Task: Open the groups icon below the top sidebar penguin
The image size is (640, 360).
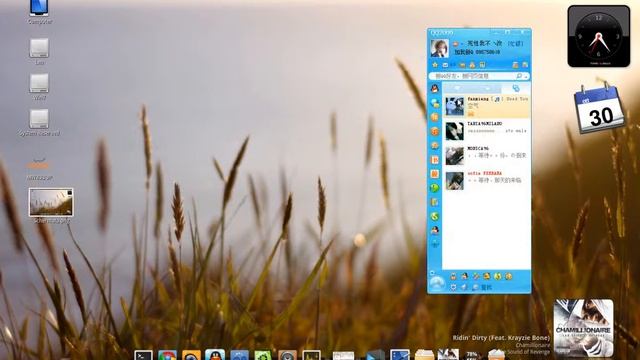Action: [x=435, y=103]
